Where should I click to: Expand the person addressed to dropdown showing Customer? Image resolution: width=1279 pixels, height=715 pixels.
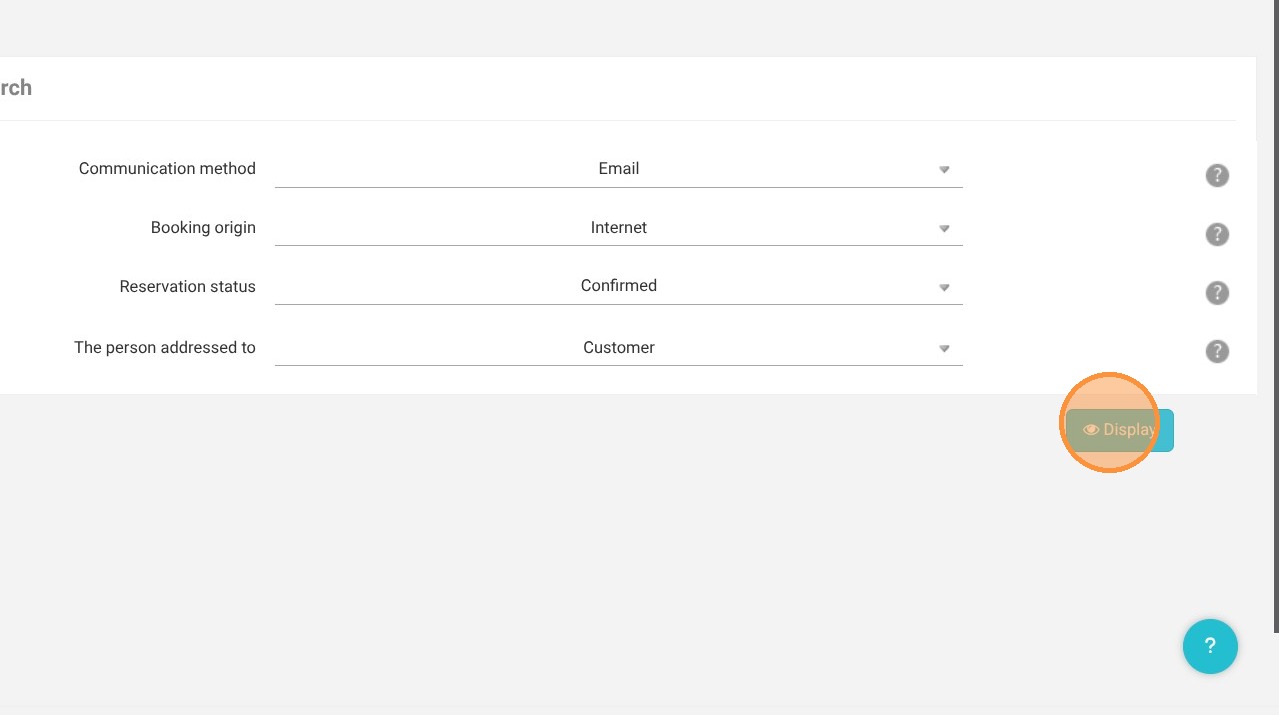618,348
